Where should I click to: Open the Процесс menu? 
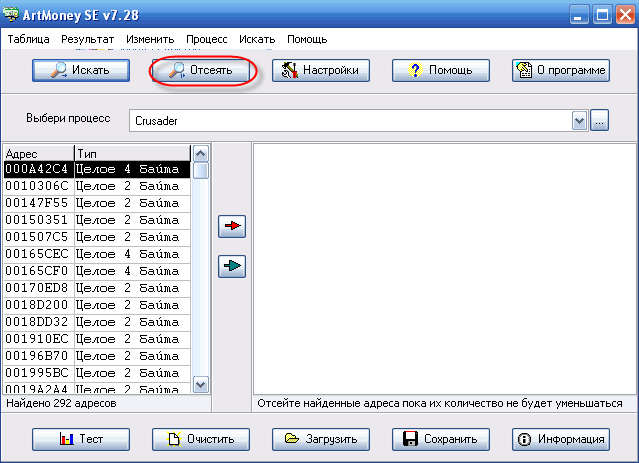pyautogui.click(x=207, y=39)
